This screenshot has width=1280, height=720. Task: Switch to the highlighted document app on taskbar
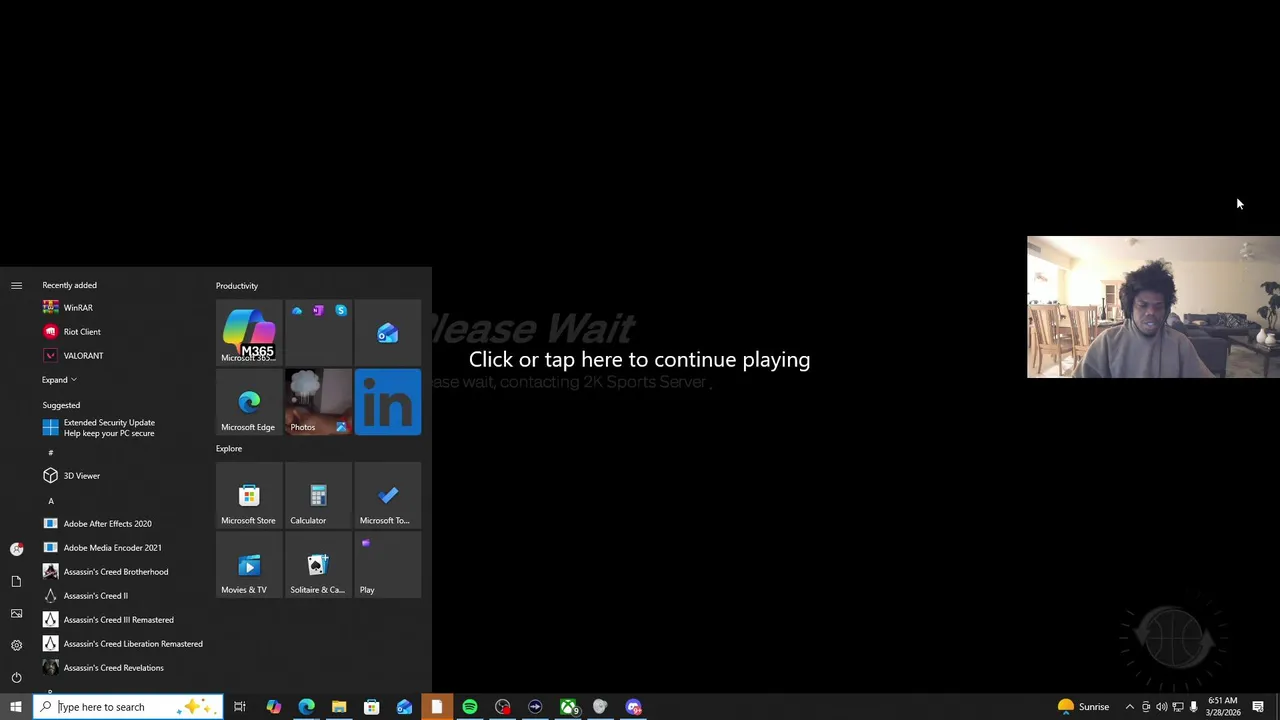[437, 707]
